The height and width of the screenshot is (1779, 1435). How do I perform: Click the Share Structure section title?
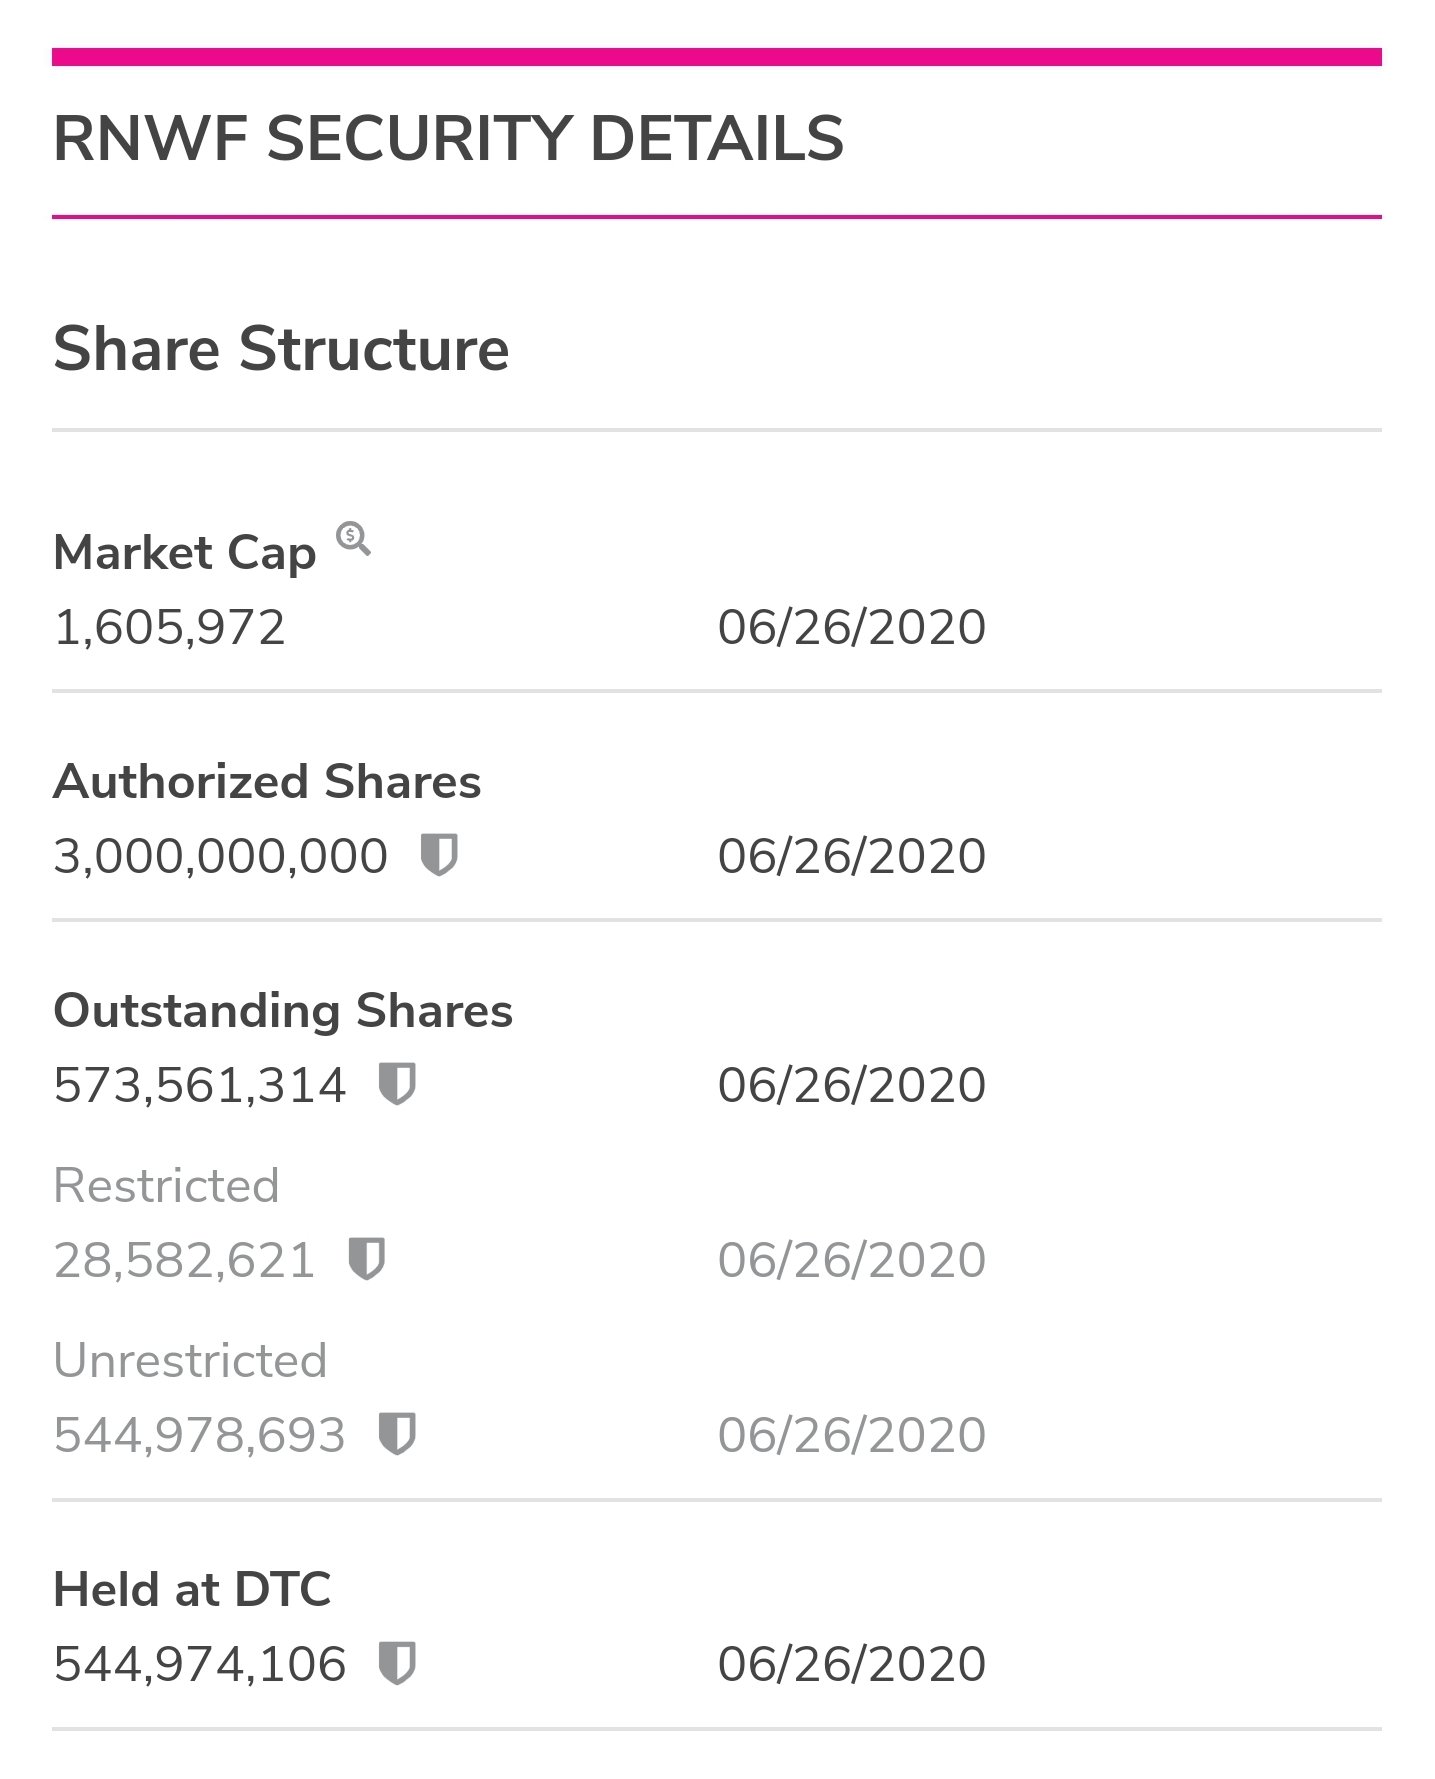281,349
